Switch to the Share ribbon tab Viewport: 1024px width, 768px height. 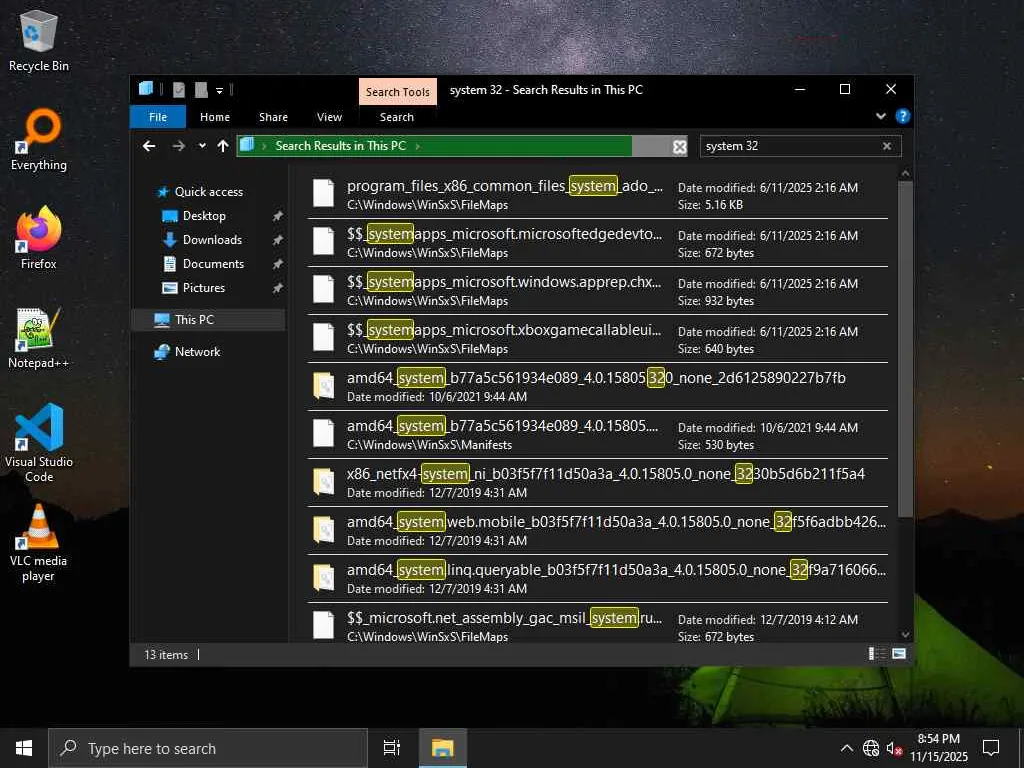(273, 117)
